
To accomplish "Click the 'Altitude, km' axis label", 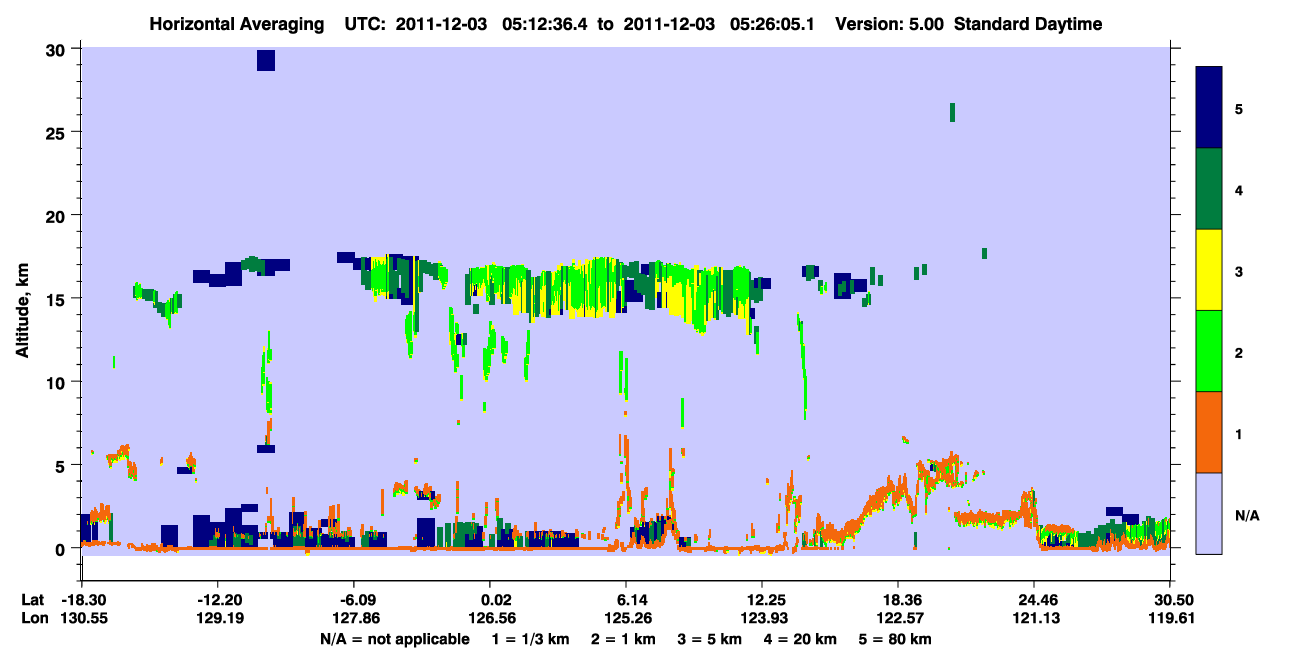I will tap(22, 310).
